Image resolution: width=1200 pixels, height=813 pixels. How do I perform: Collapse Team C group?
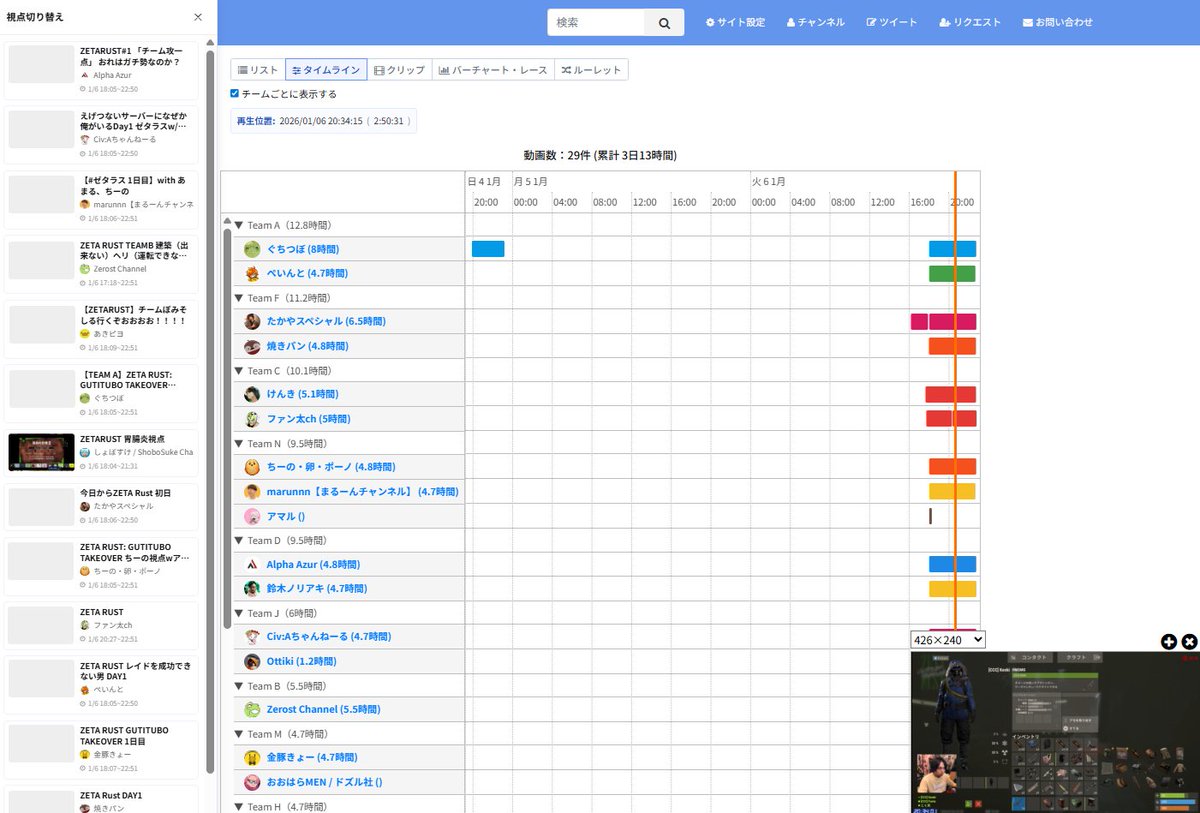coord(239,371)
